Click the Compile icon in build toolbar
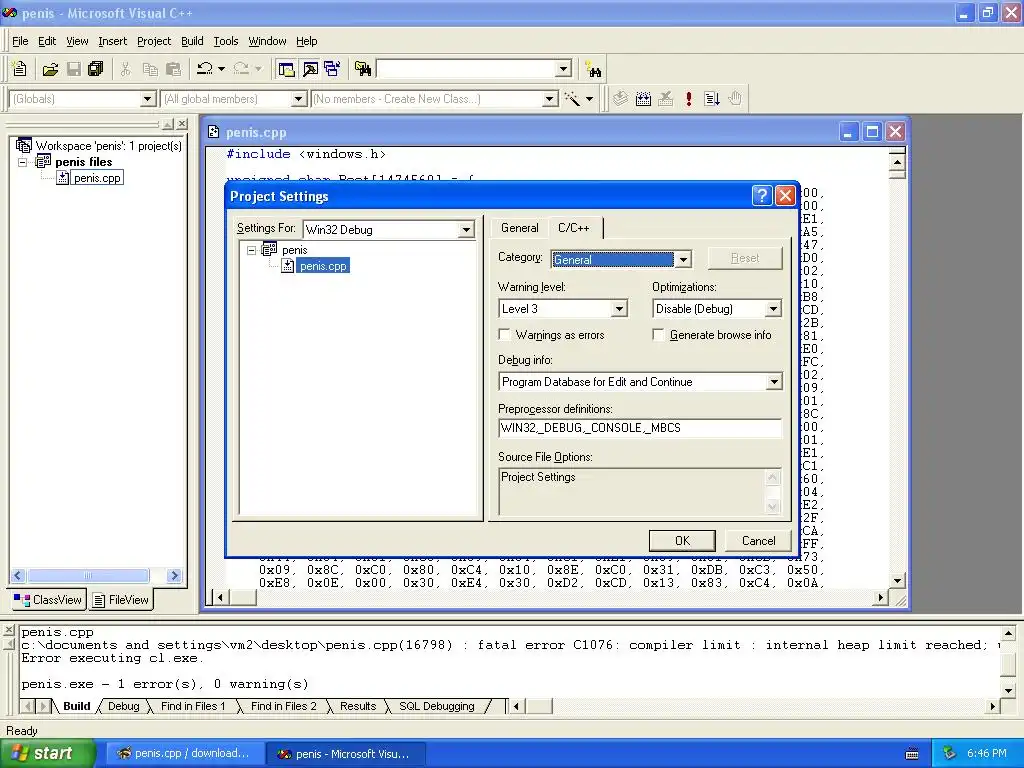 620,99
